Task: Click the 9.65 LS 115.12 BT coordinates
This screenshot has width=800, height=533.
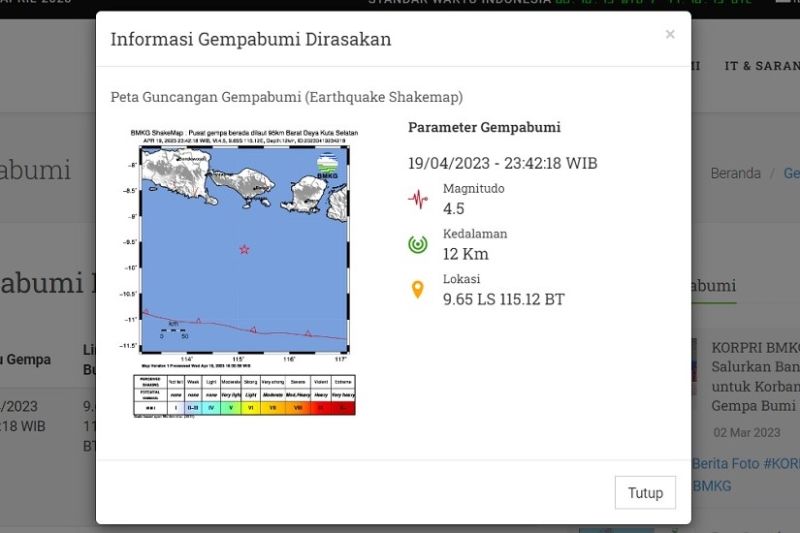Action: tap(503, 299)
